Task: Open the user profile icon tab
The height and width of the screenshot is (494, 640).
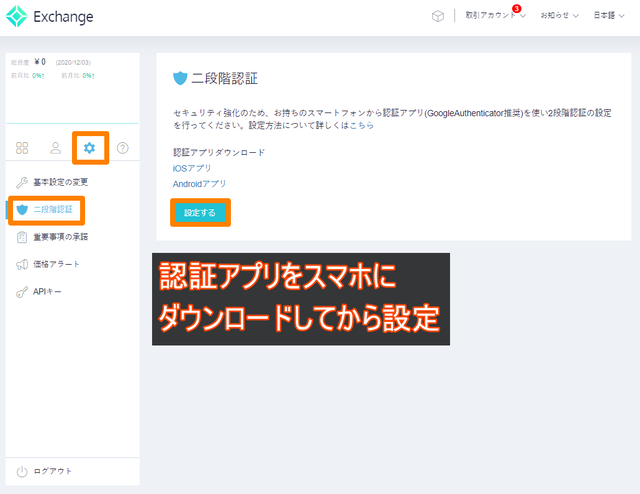Action: point(56,148)
